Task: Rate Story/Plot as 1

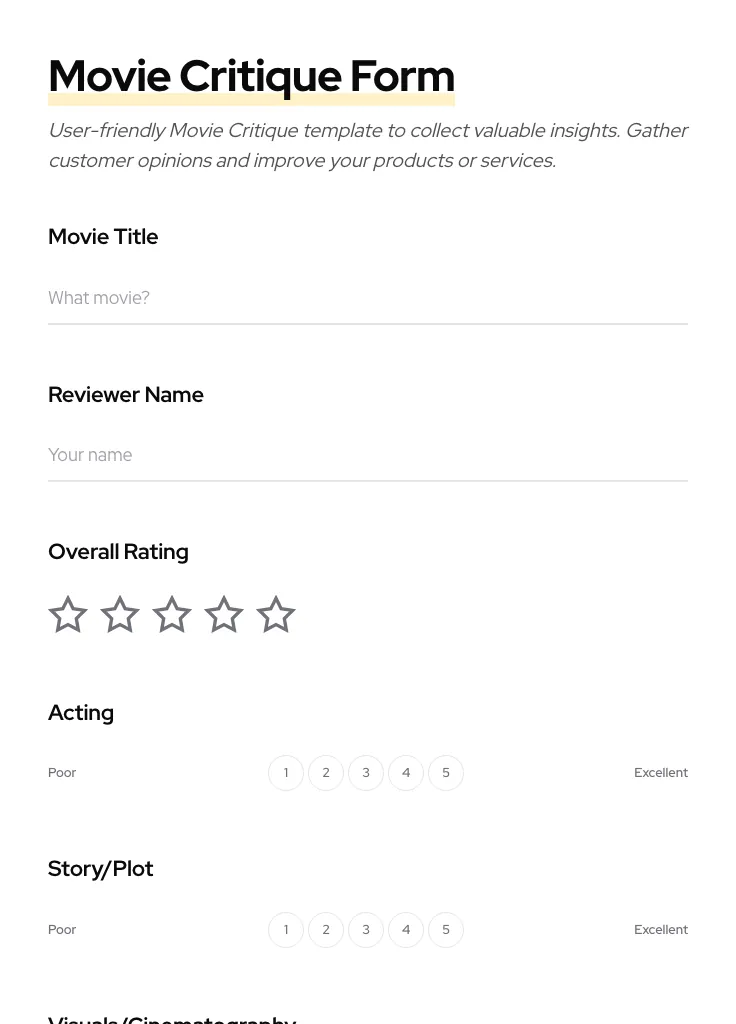Action: coord(286,929)
